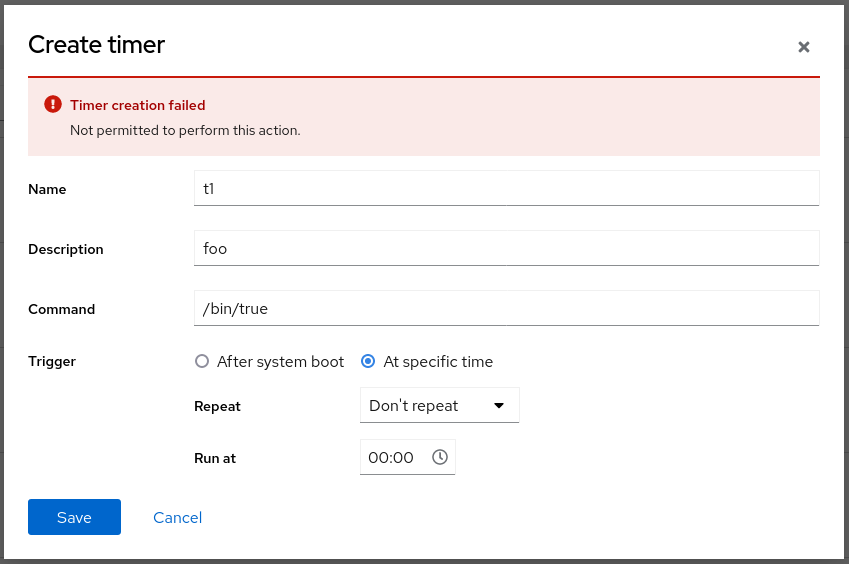Open the Repeat dropdown
Image resolution: width=849 pixels, height=564 pixels.
(x=439, y=405)
